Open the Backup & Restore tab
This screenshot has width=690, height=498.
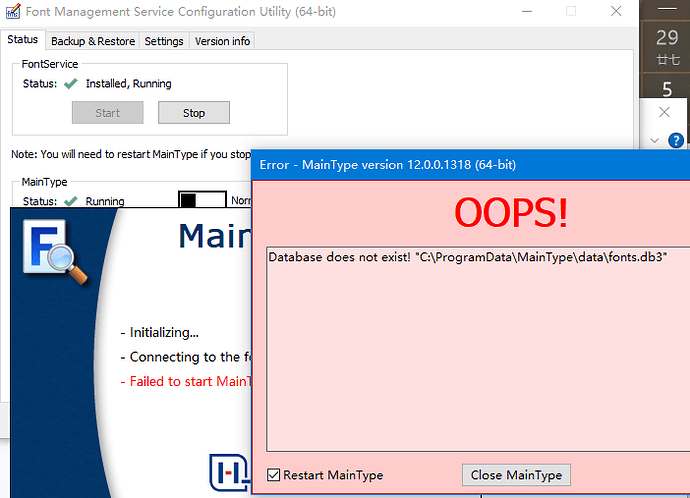(93, 41)
